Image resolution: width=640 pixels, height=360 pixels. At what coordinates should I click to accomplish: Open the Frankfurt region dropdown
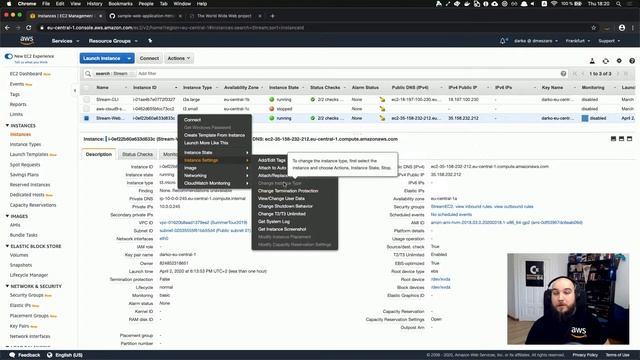578,41
